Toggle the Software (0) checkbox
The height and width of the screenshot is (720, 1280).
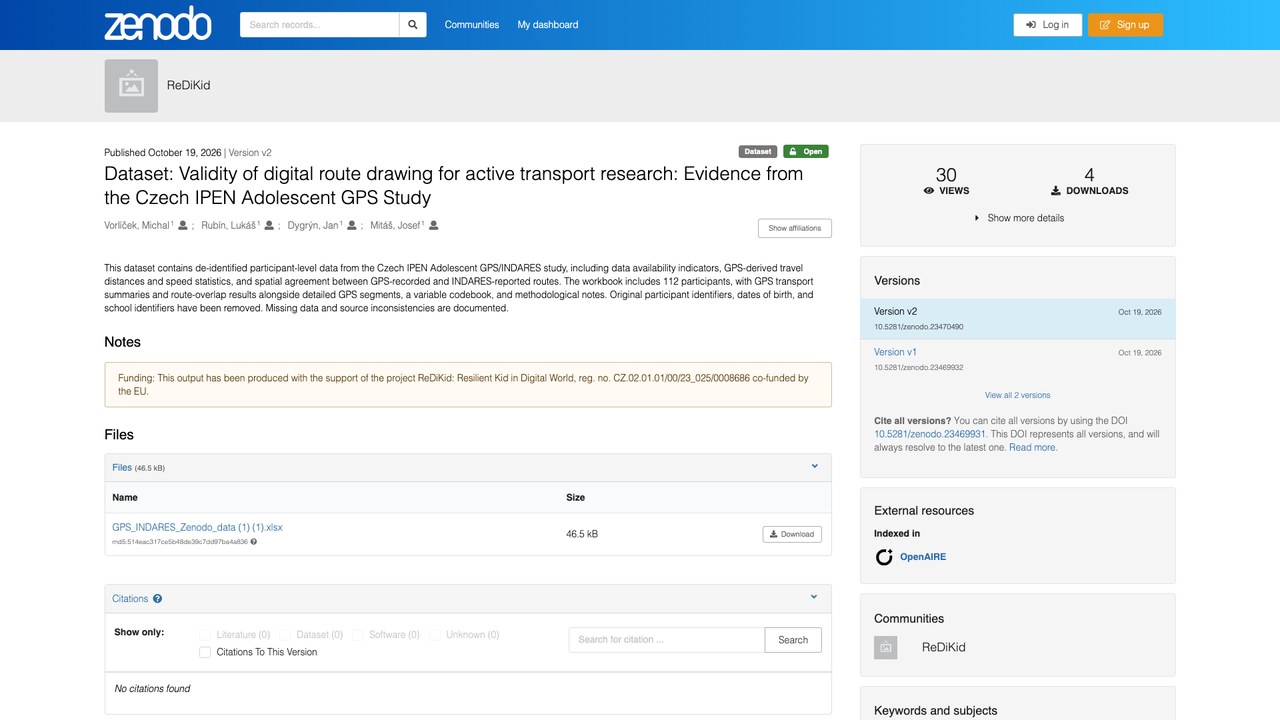click(x=357, y=635)
